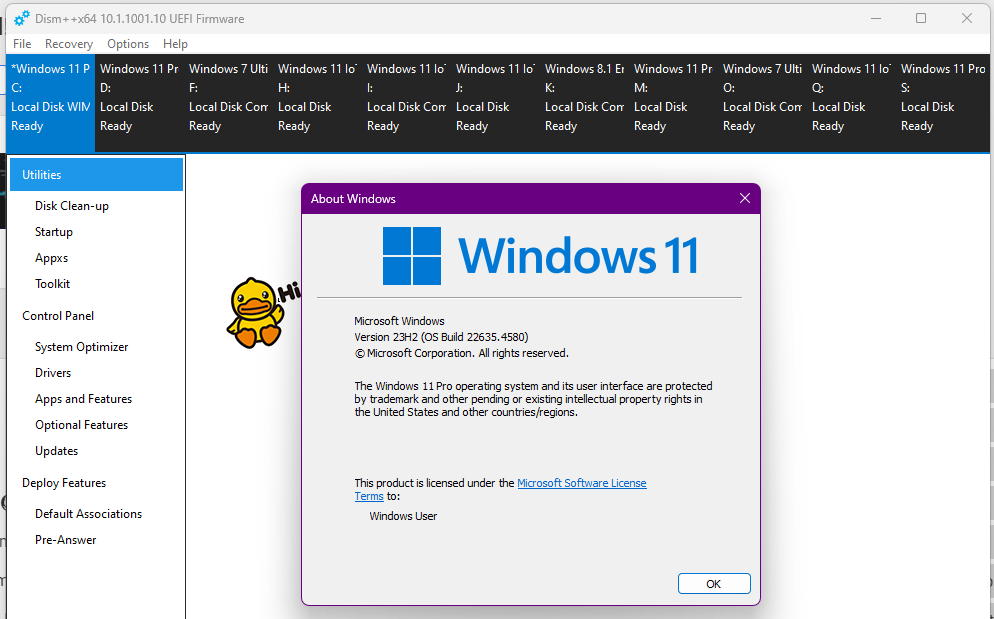The height and width of the screenshot is (619, 994).
Task: Close the Dism++ window
Action: point(967,18)
